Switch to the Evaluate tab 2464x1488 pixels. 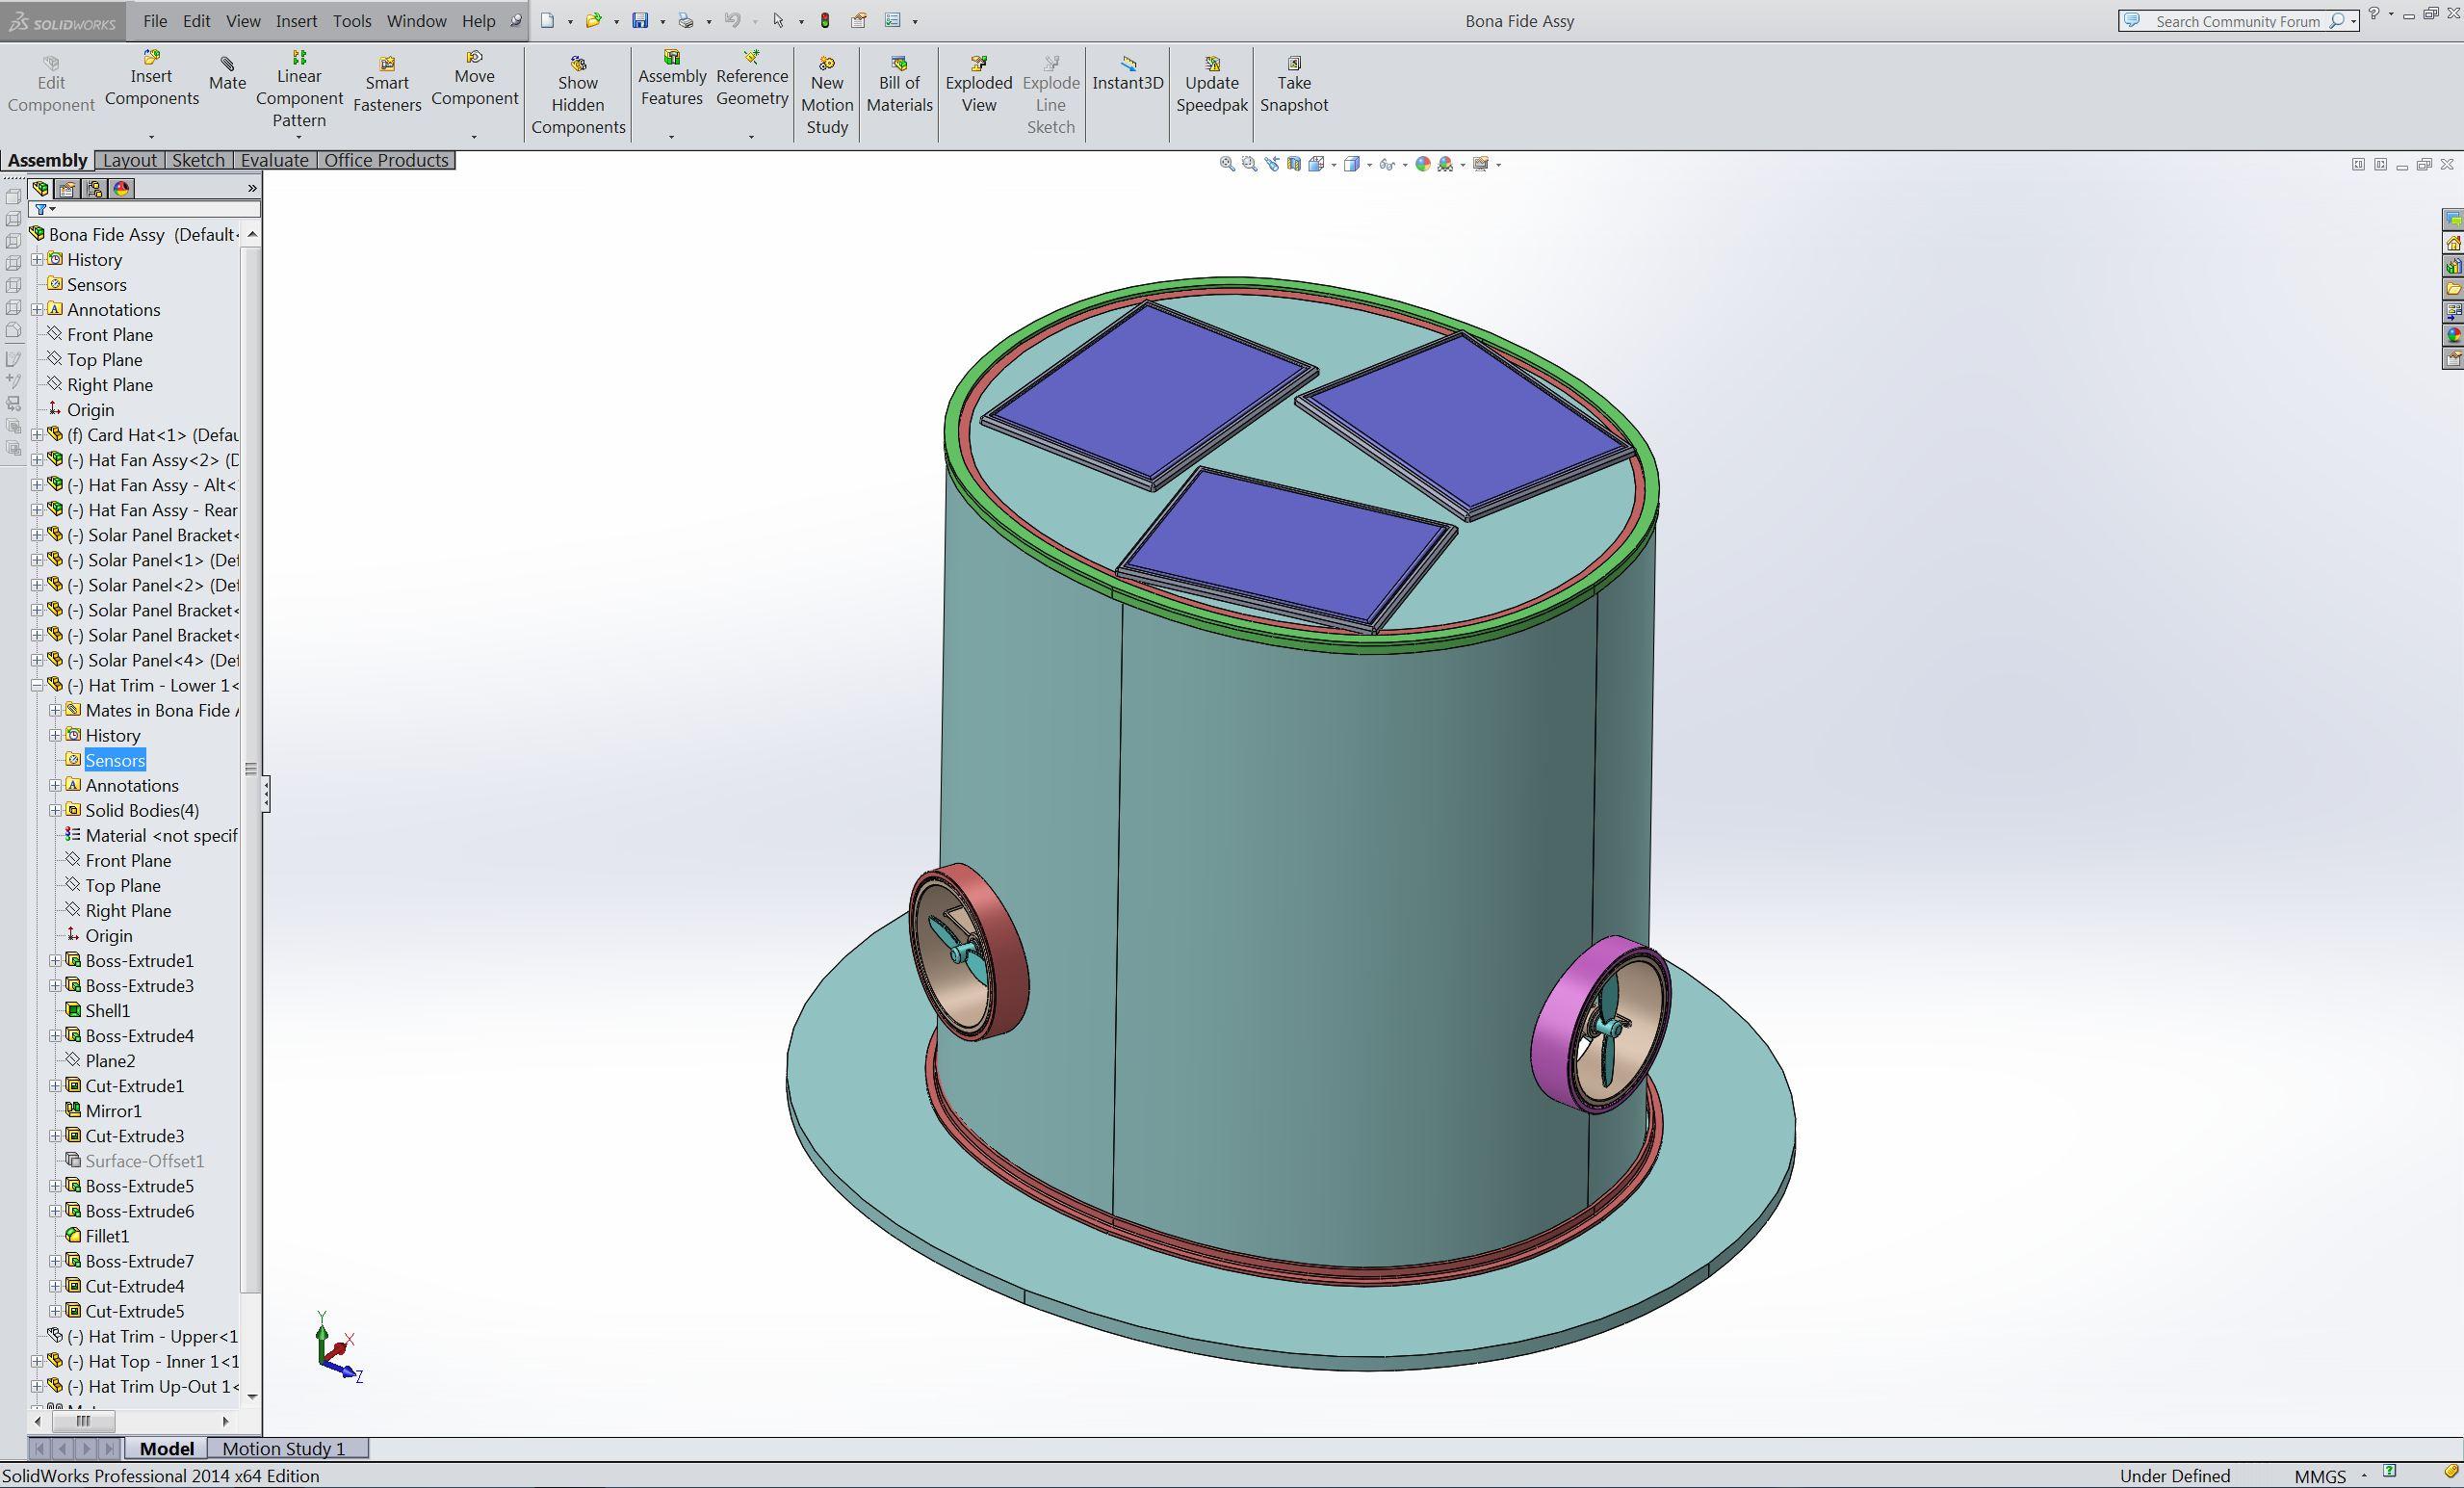pyautogui.click(x=274, y=160)
